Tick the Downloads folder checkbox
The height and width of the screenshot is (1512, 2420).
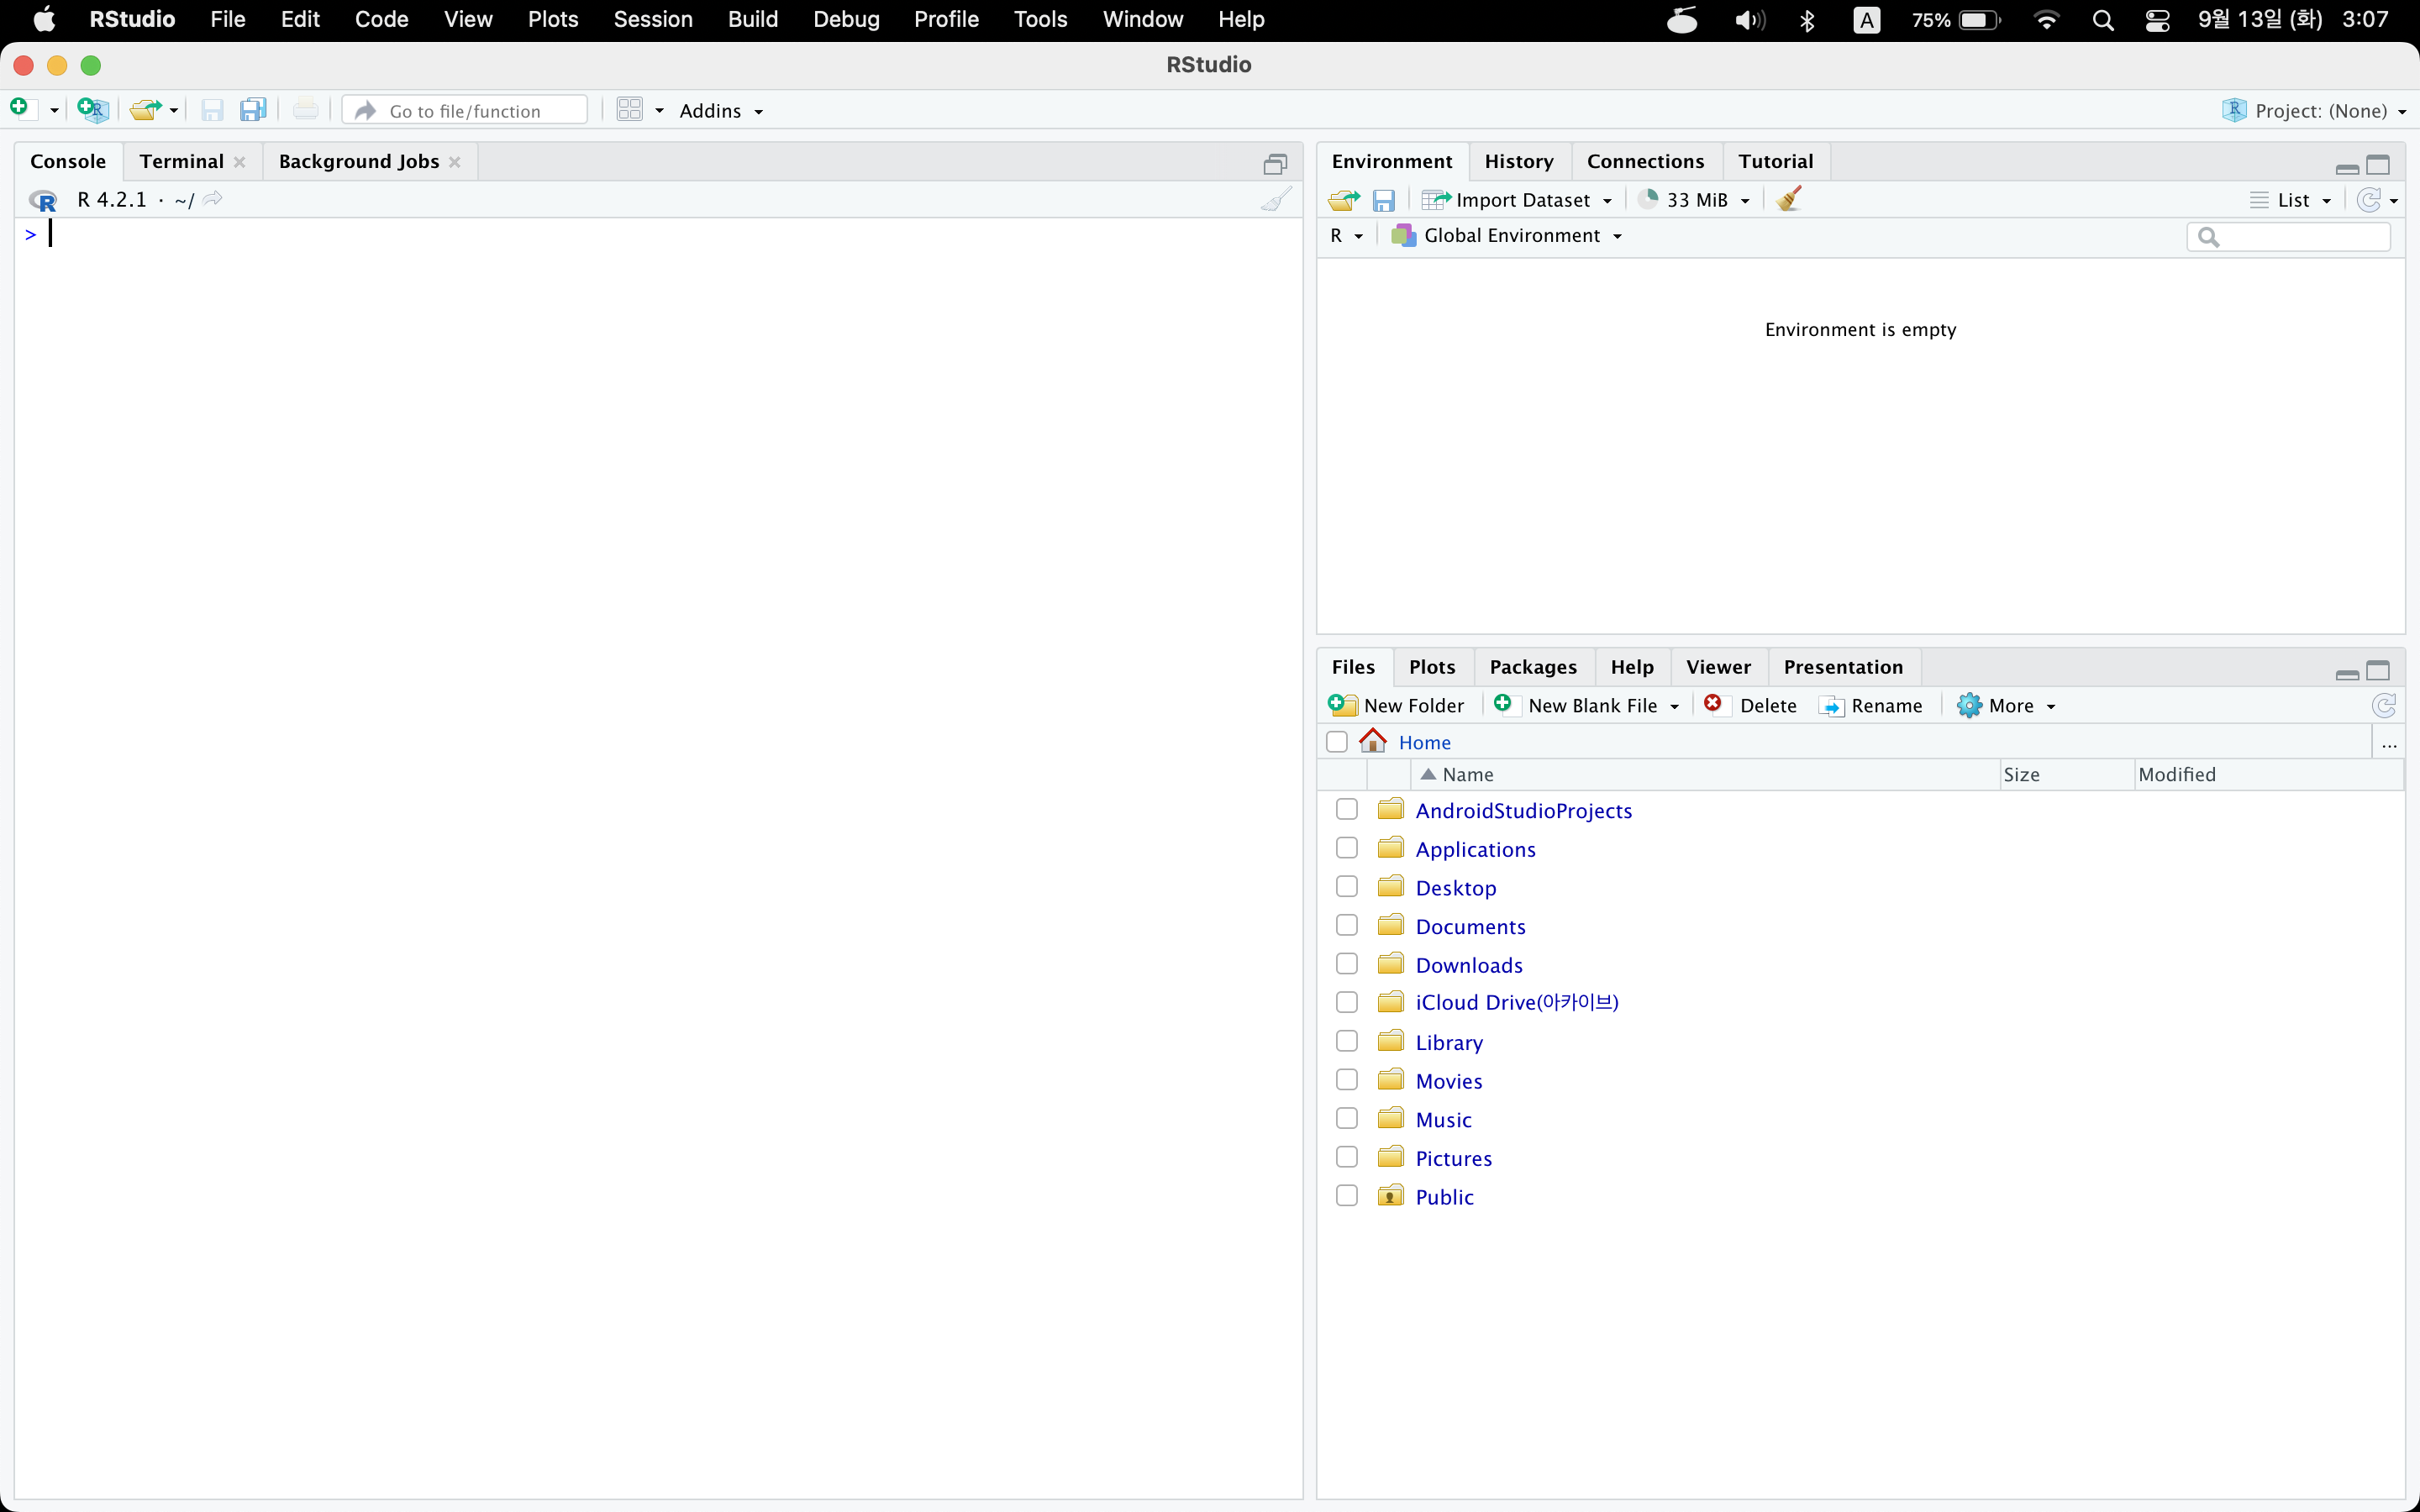(1347, 964)
